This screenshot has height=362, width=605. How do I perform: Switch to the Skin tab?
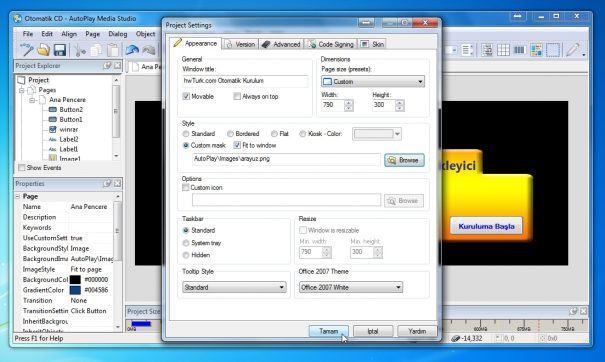(372, 44)
